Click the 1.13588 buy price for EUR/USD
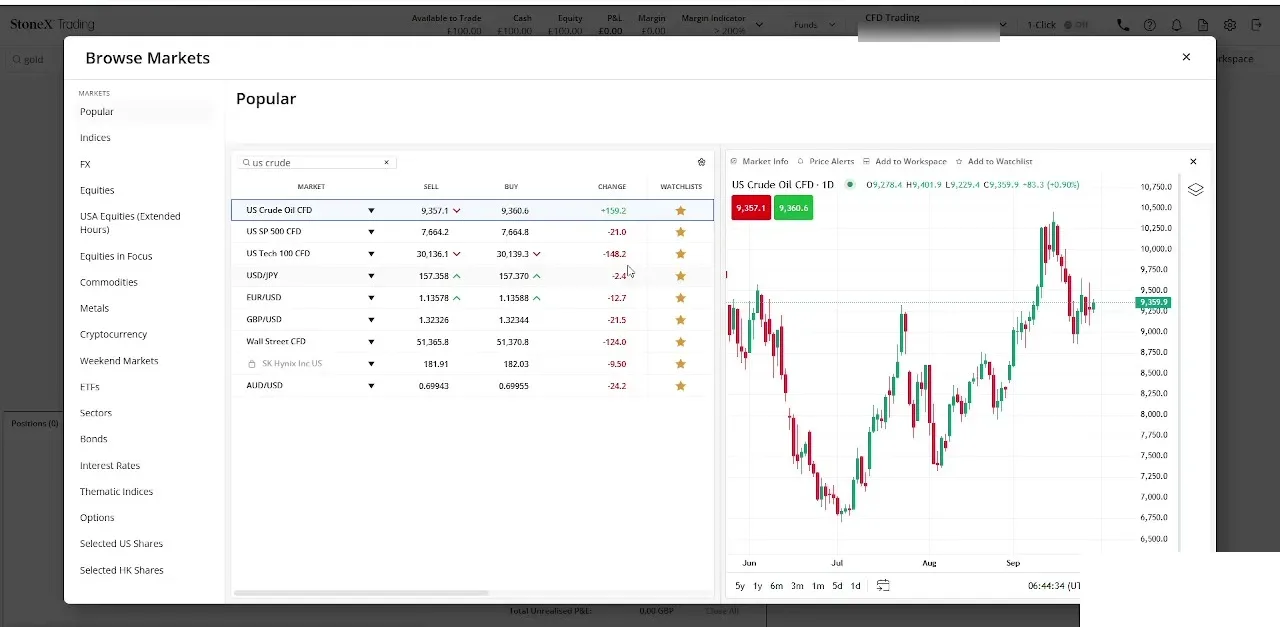 coord(513,298)
